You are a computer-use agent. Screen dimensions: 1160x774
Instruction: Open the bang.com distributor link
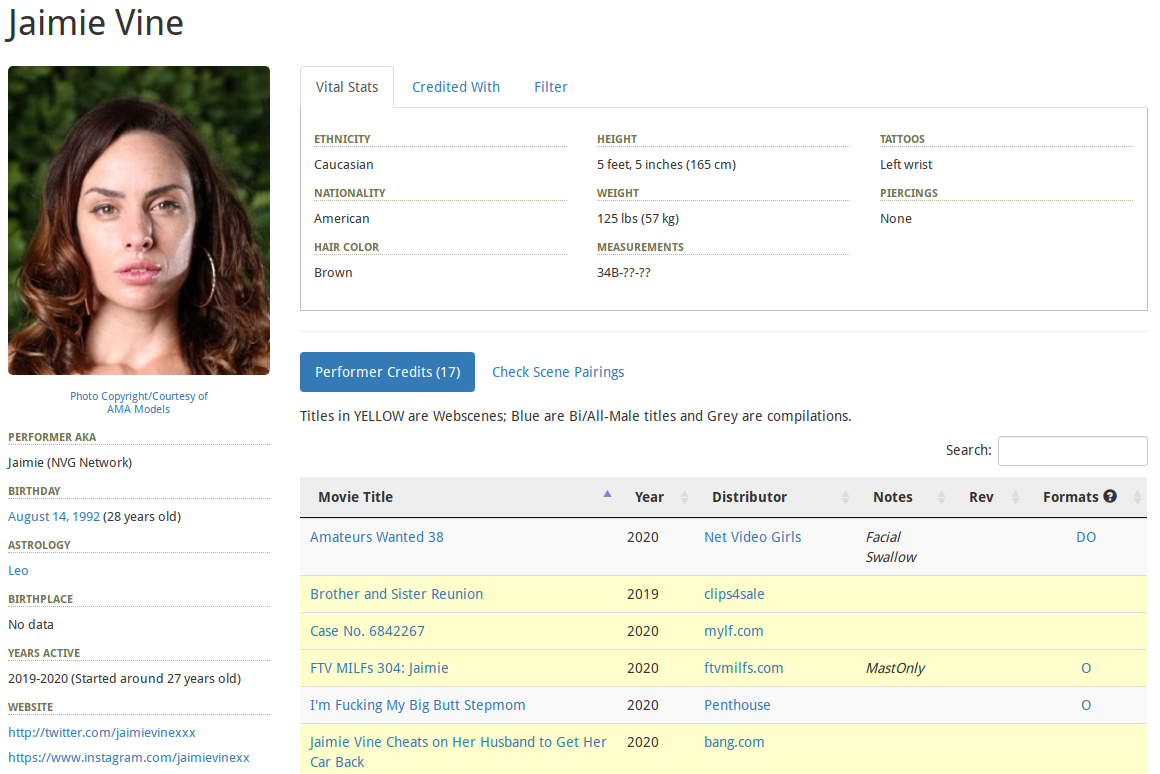pos(734,742)
